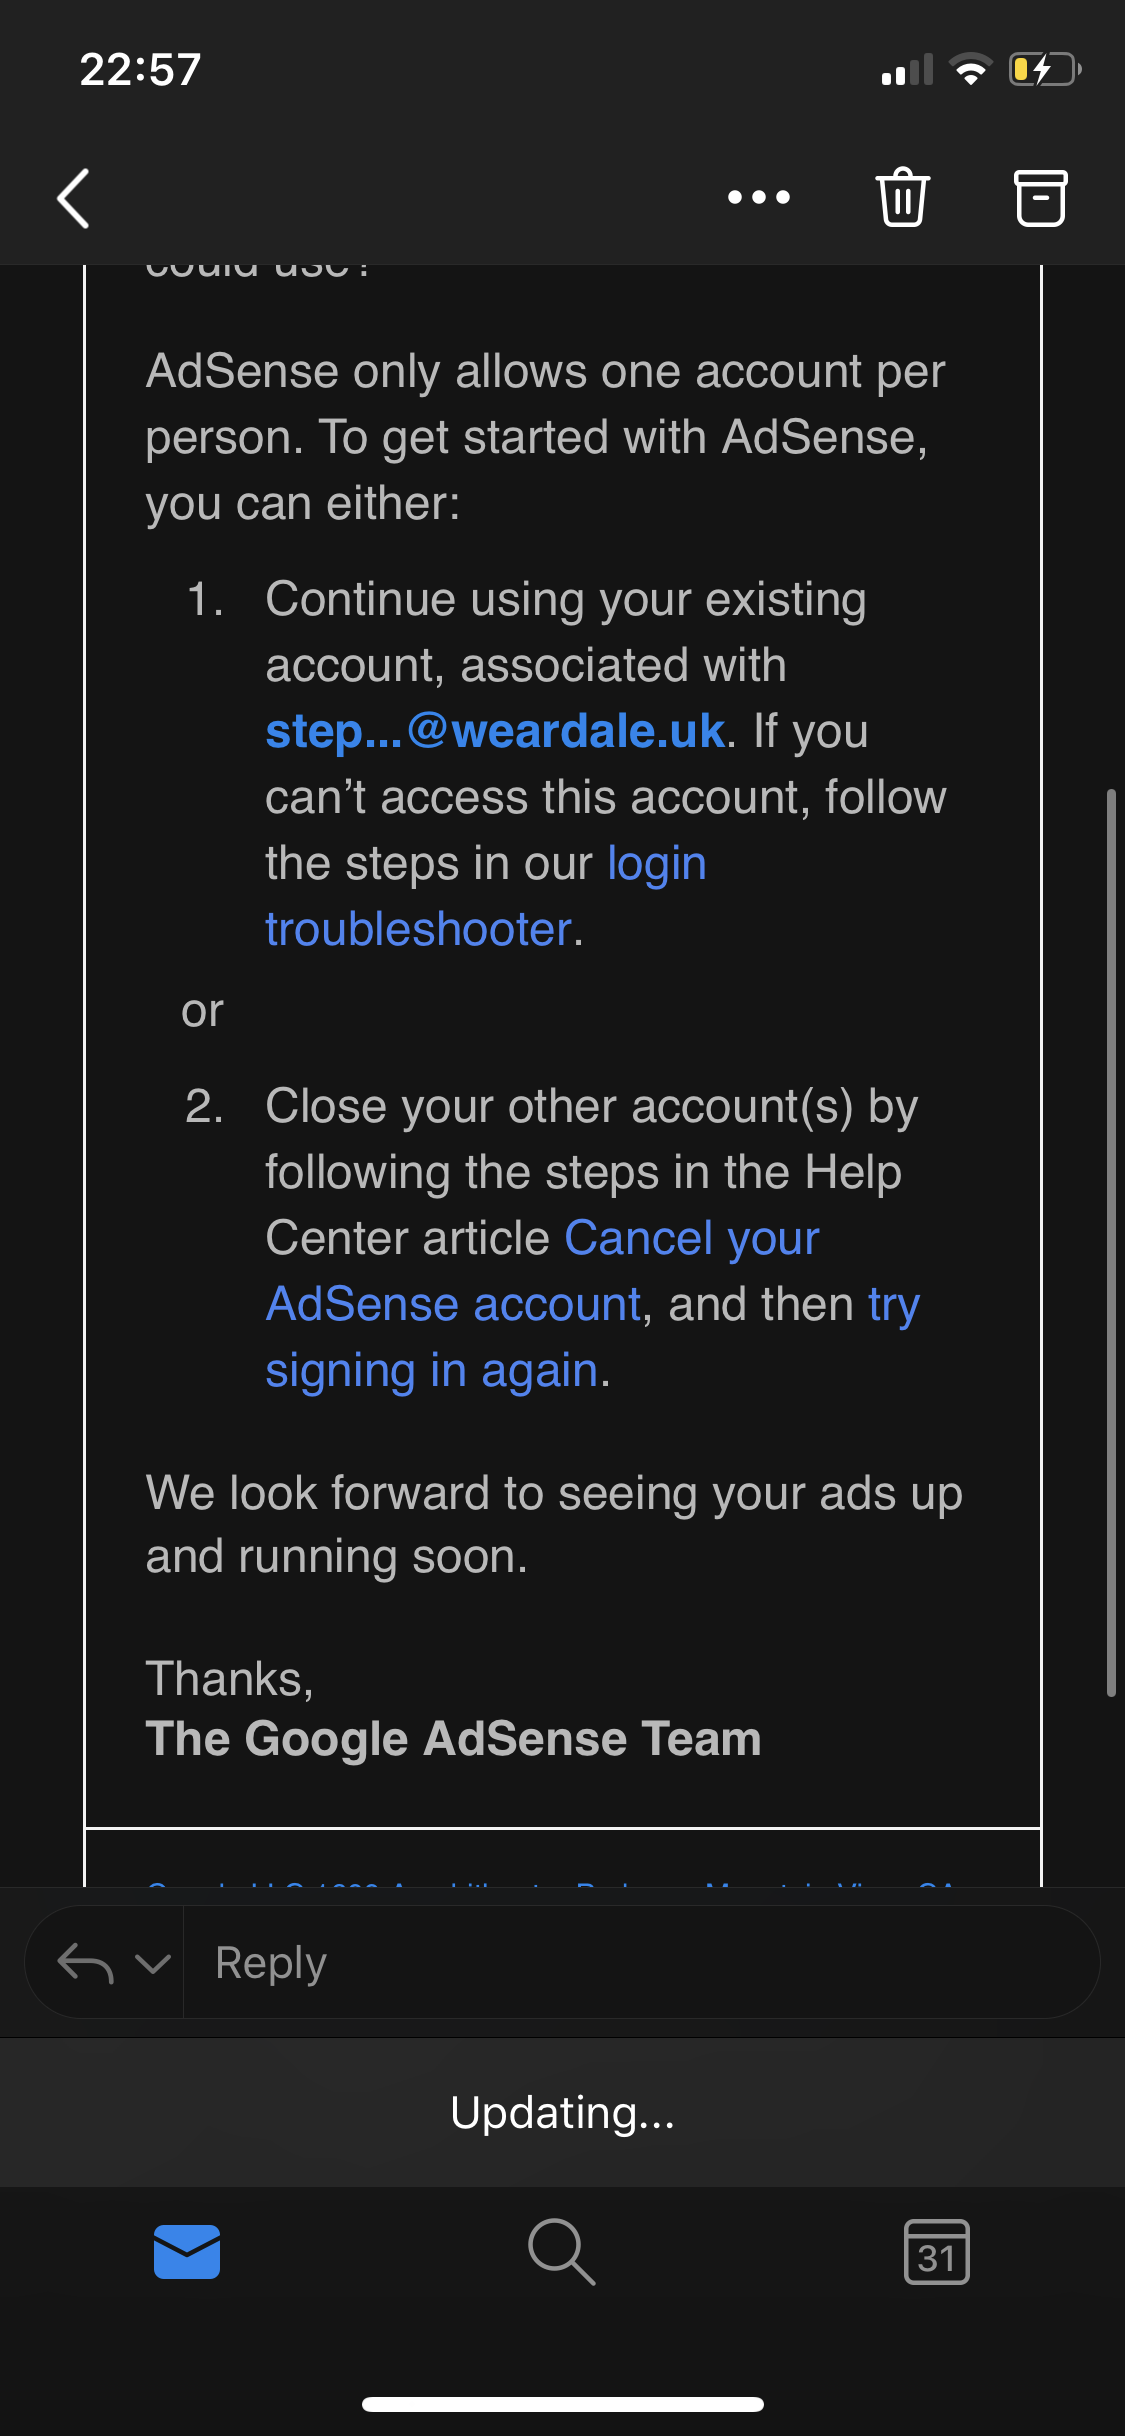Screen dimensions: 1125x2436
Task: Expand reply options chevron
Action: coord(152,1963)
